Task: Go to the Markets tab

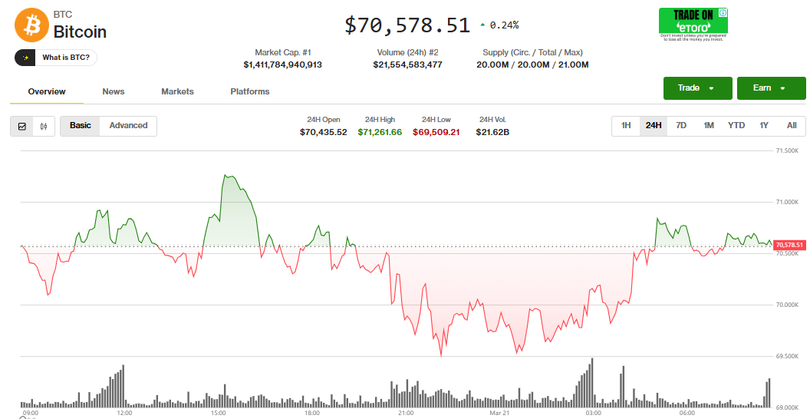Action: coord(177,92)
